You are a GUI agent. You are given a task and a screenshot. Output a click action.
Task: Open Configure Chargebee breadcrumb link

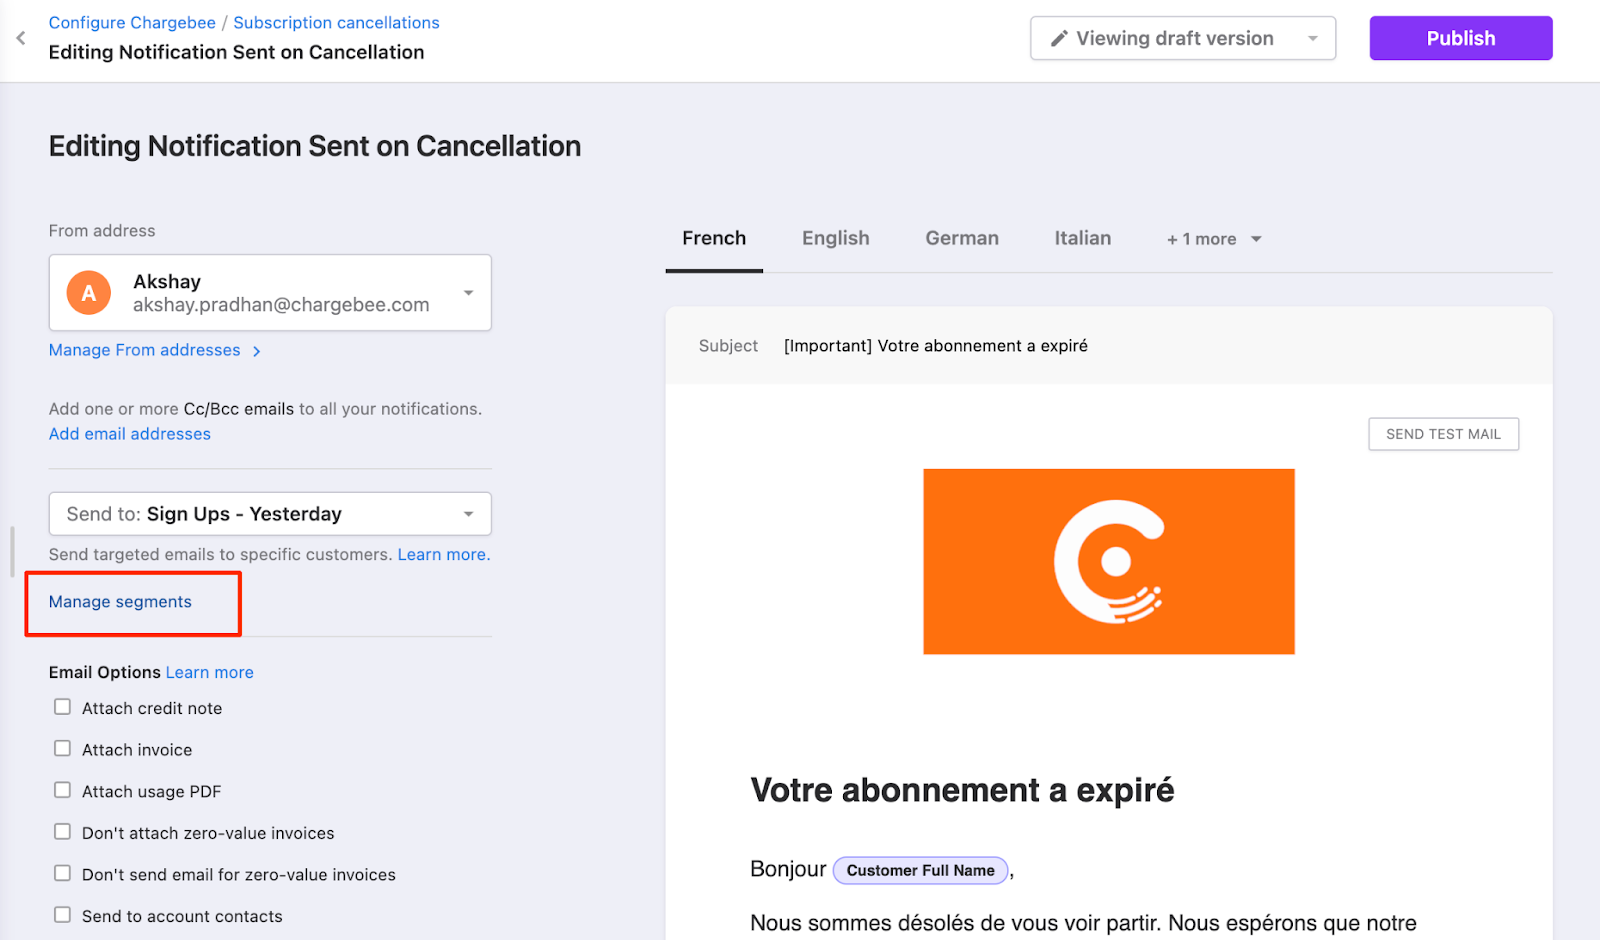click(x=132, y=23)
